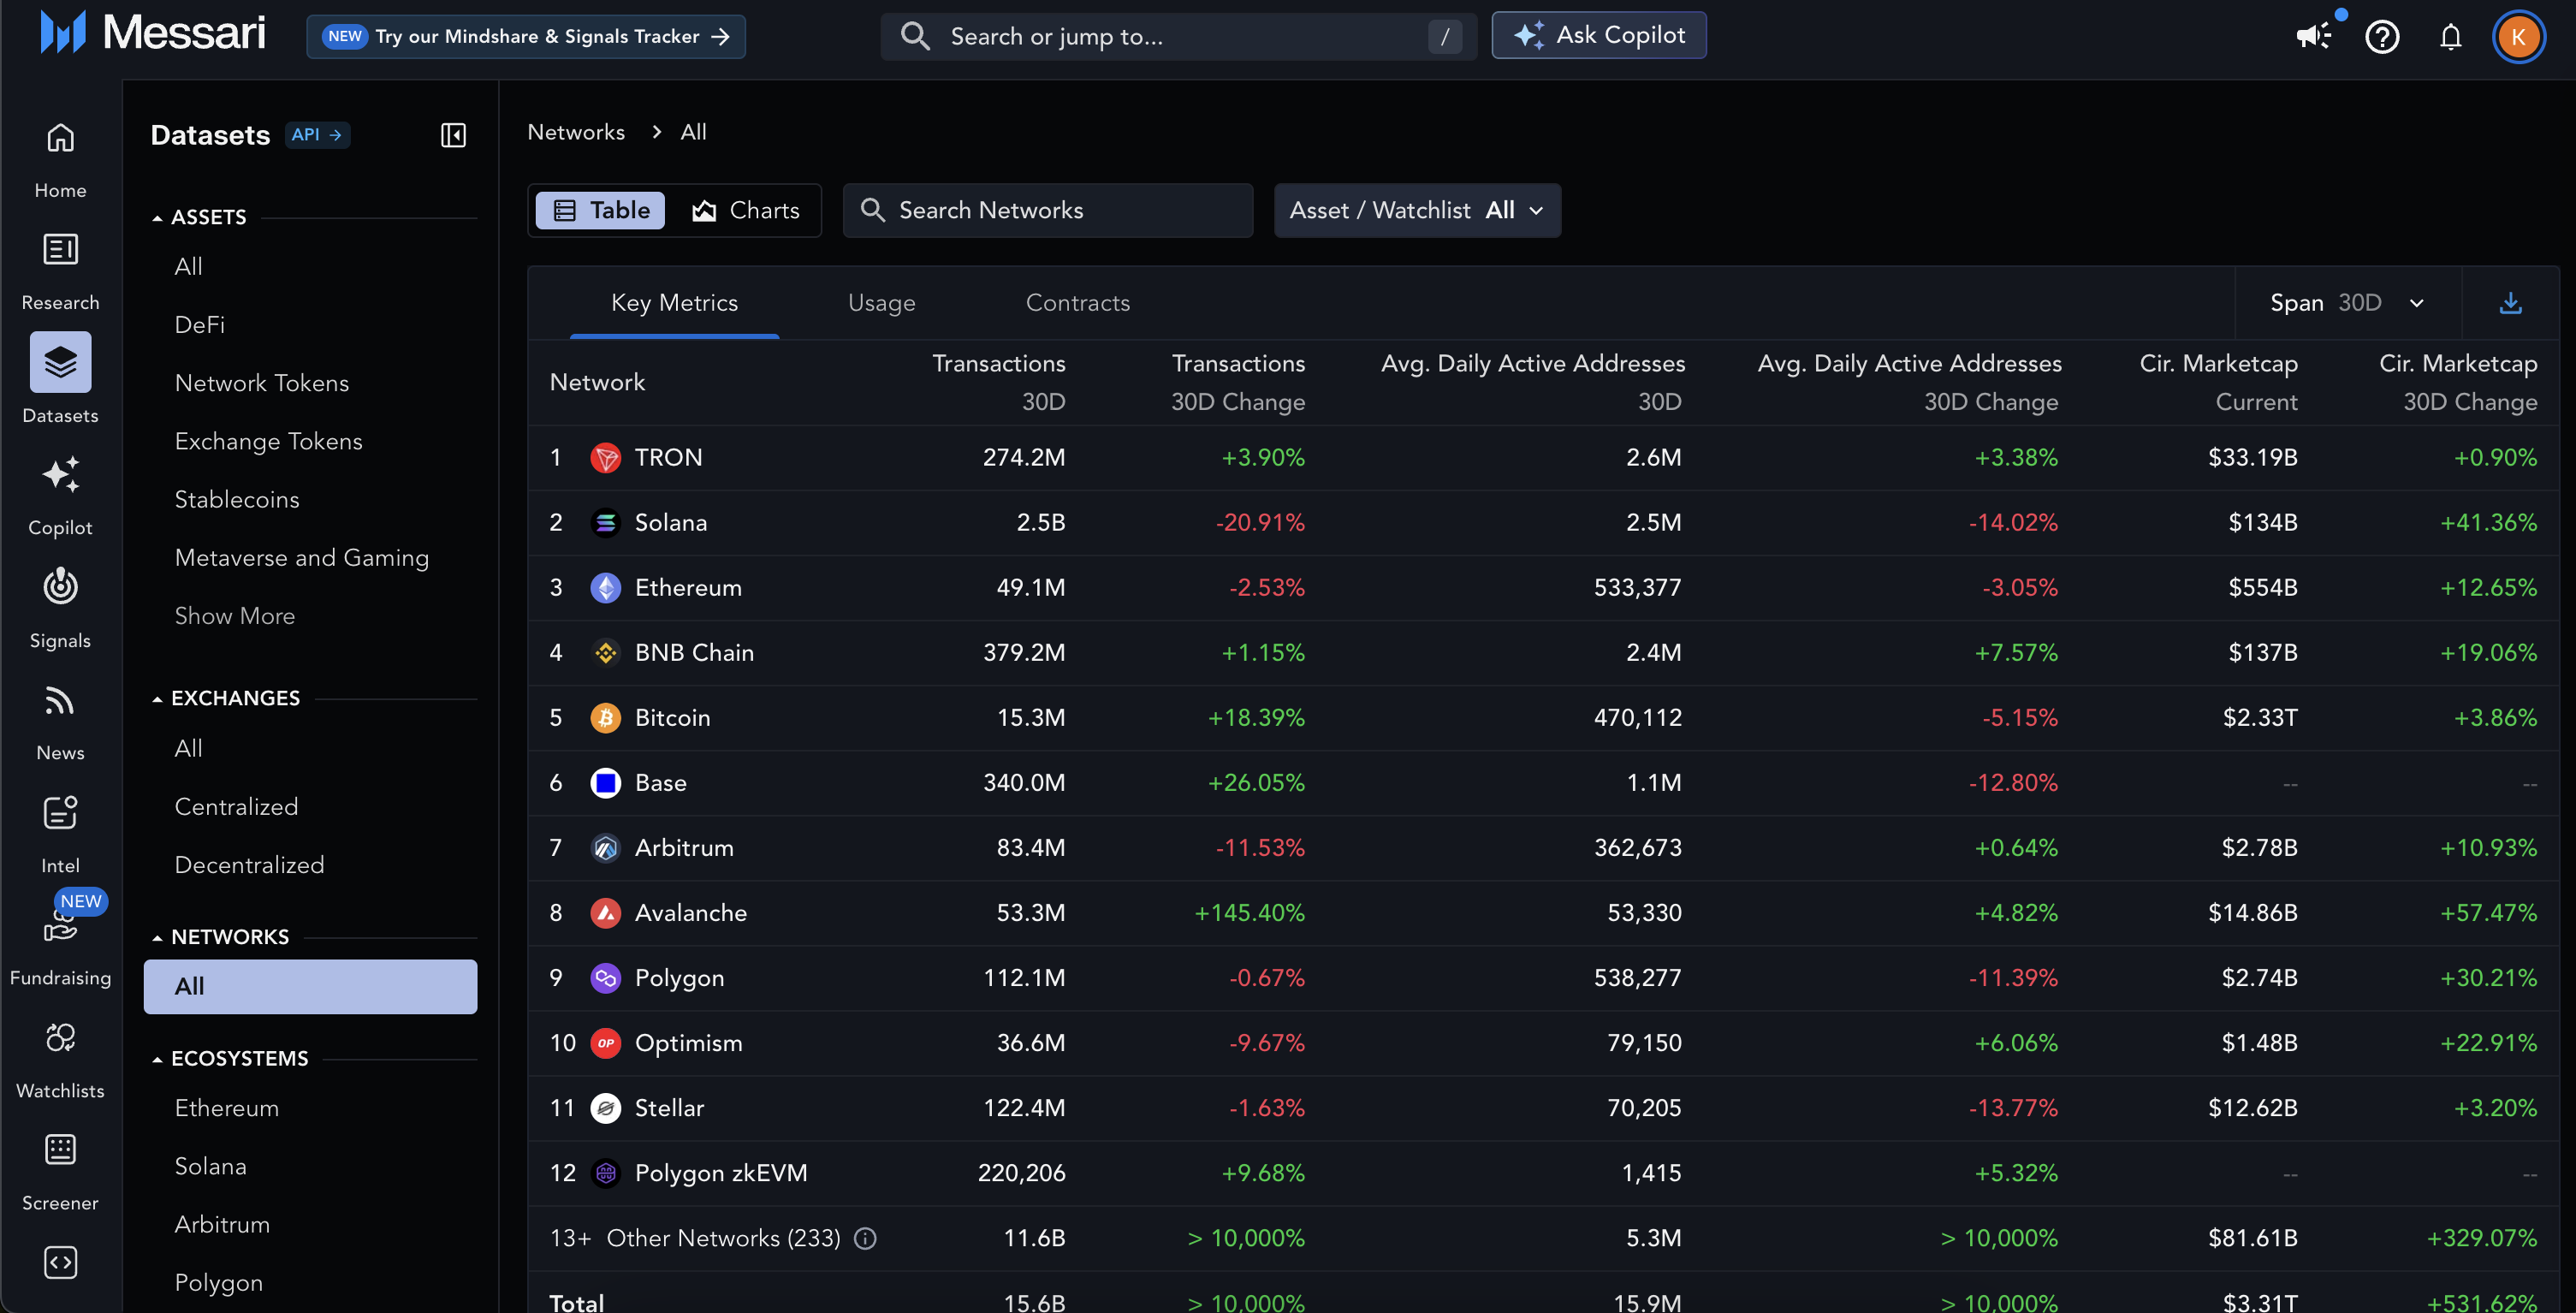This screenshot has width=2576, height=1313.
Task: Open Solana under Ecosystems
Action: 210,1167
